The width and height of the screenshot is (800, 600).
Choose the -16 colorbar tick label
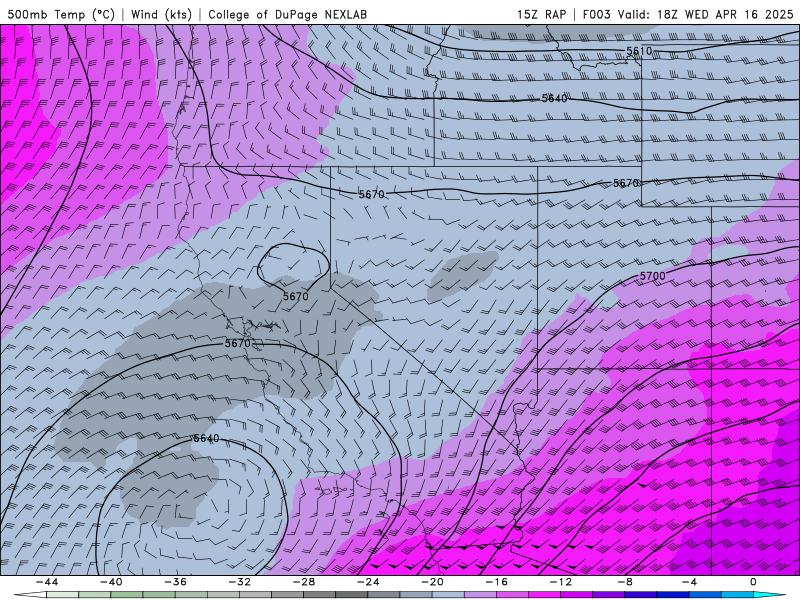(497, 582)
